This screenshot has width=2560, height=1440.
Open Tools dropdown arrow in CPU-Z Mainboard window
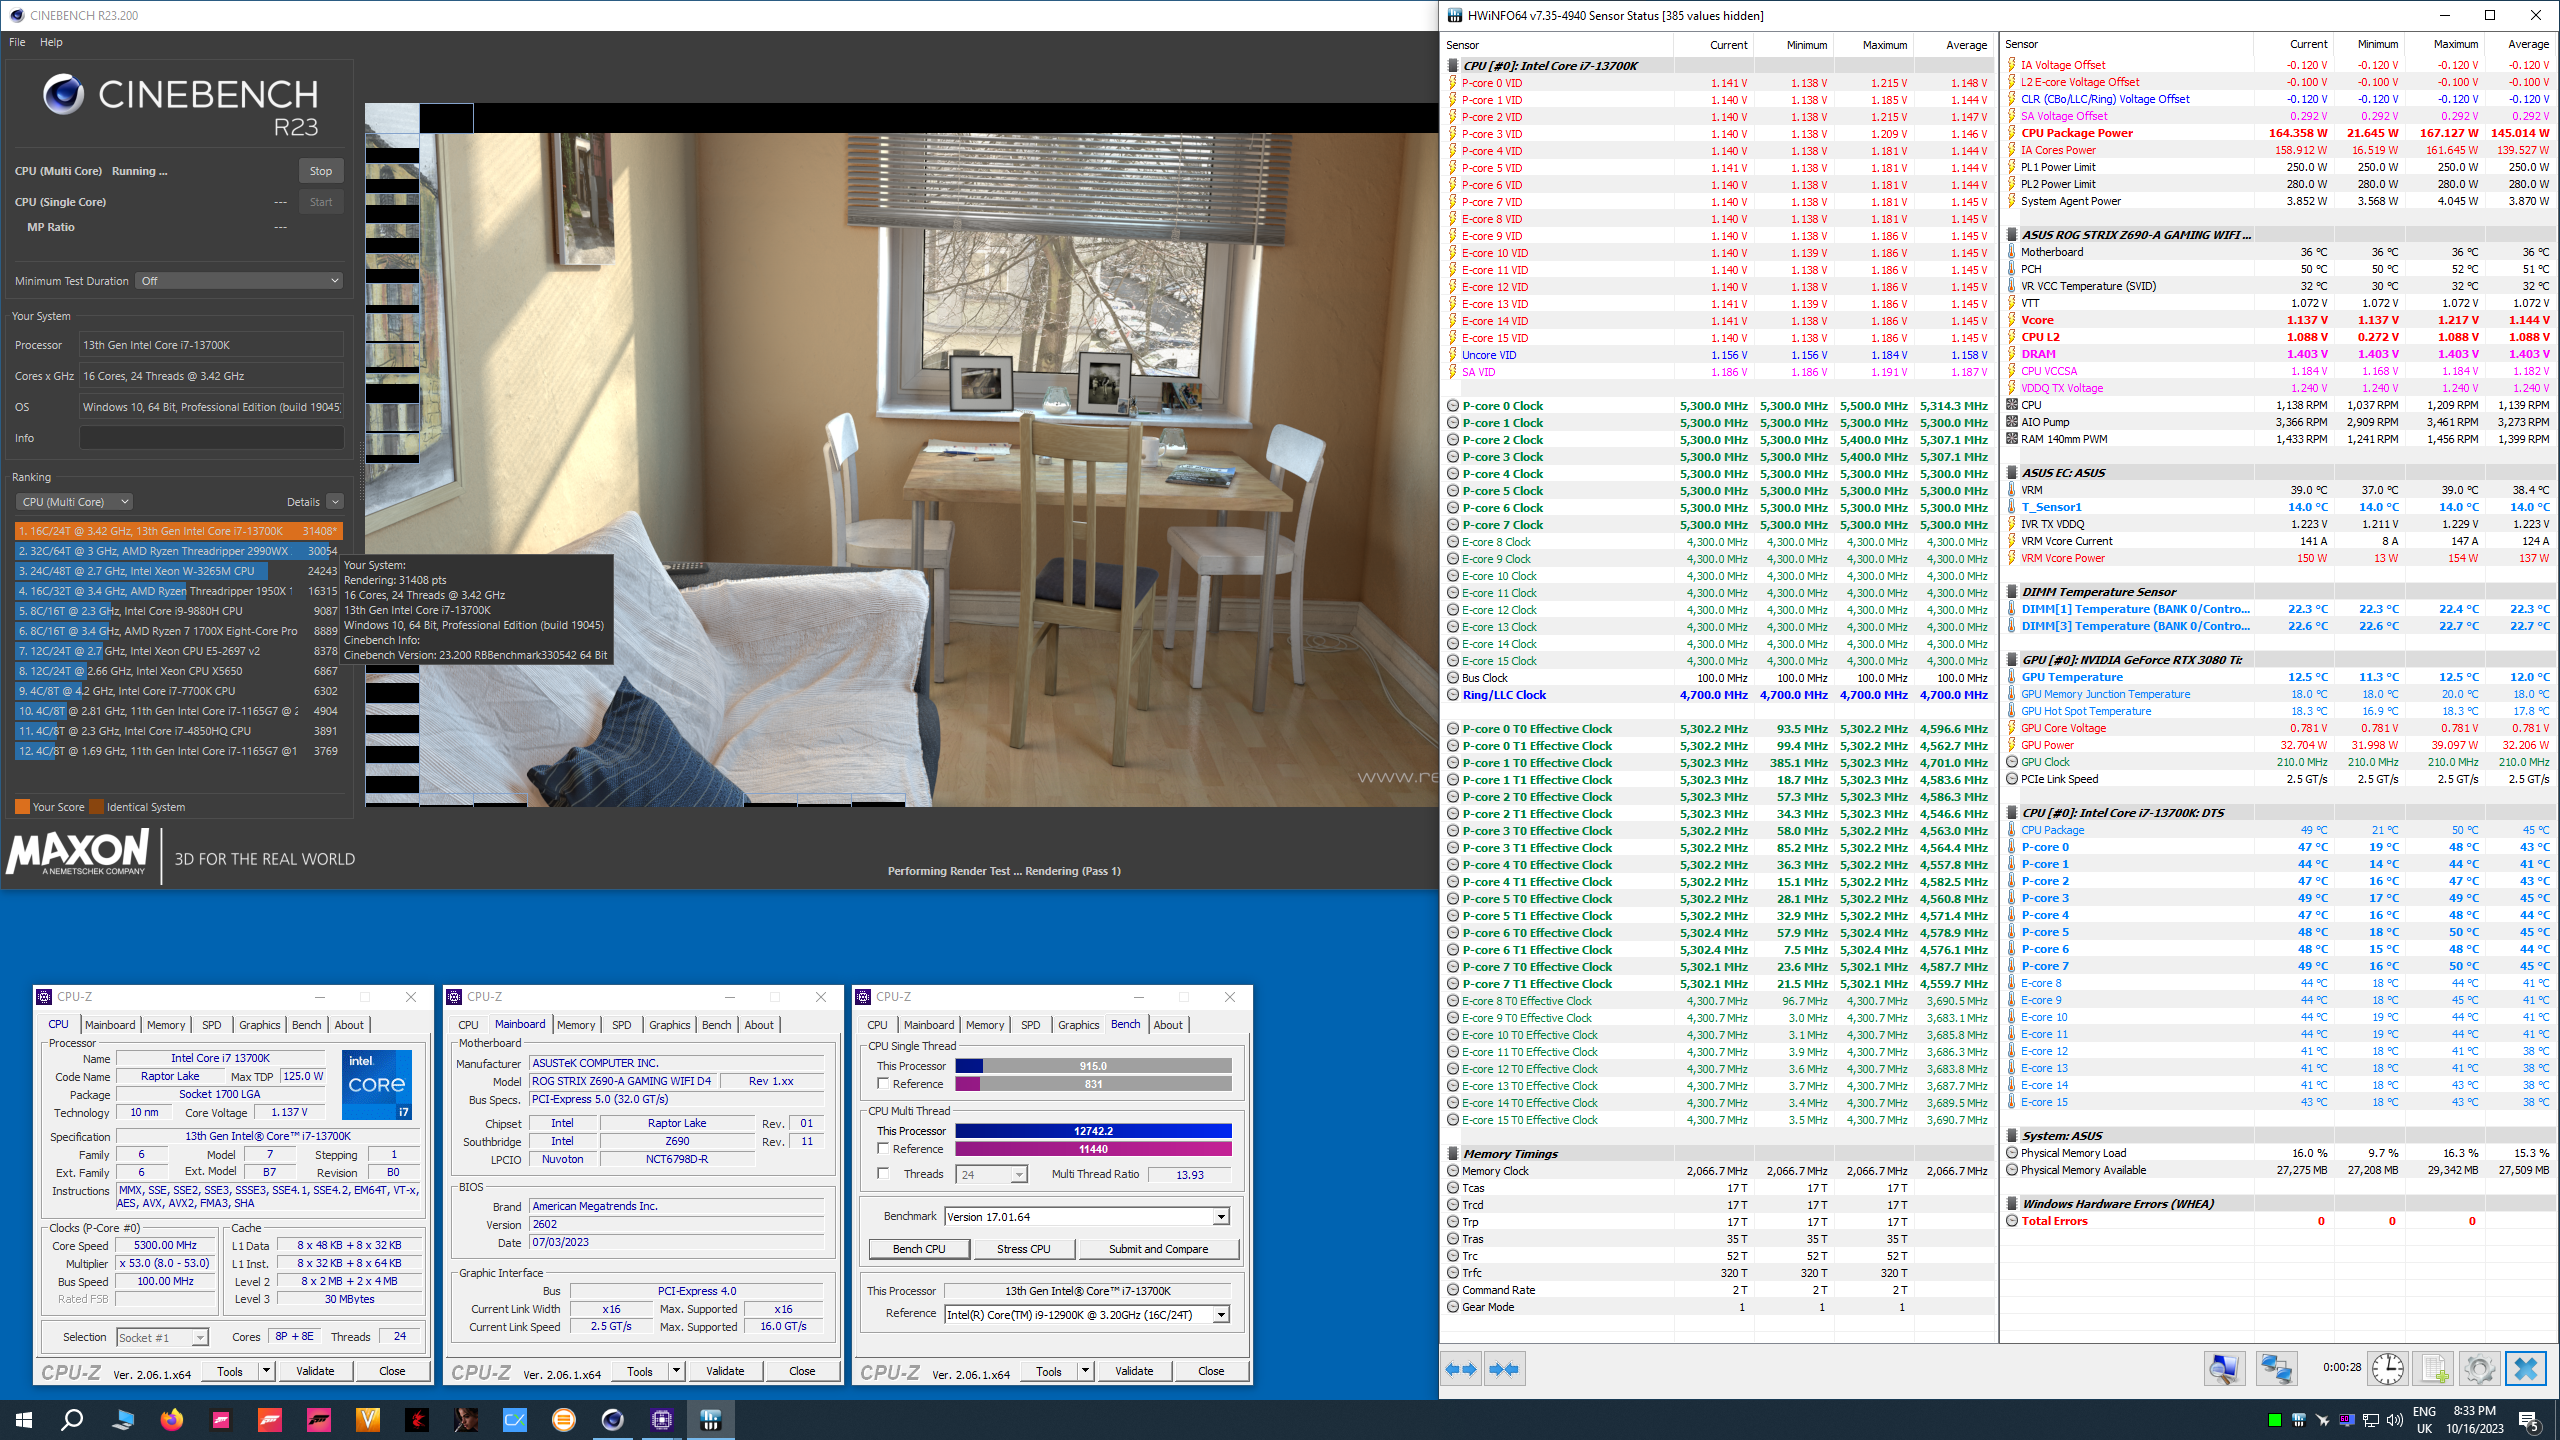tap(676, 1371)
